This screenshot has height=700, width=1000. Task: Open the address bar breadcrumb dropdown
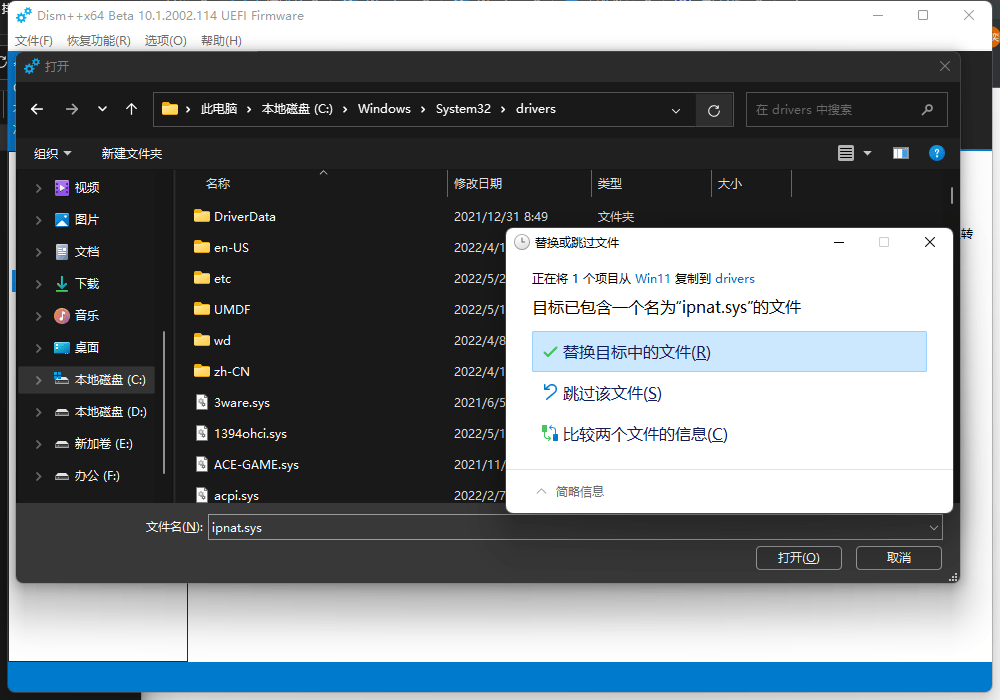point(676,109)
